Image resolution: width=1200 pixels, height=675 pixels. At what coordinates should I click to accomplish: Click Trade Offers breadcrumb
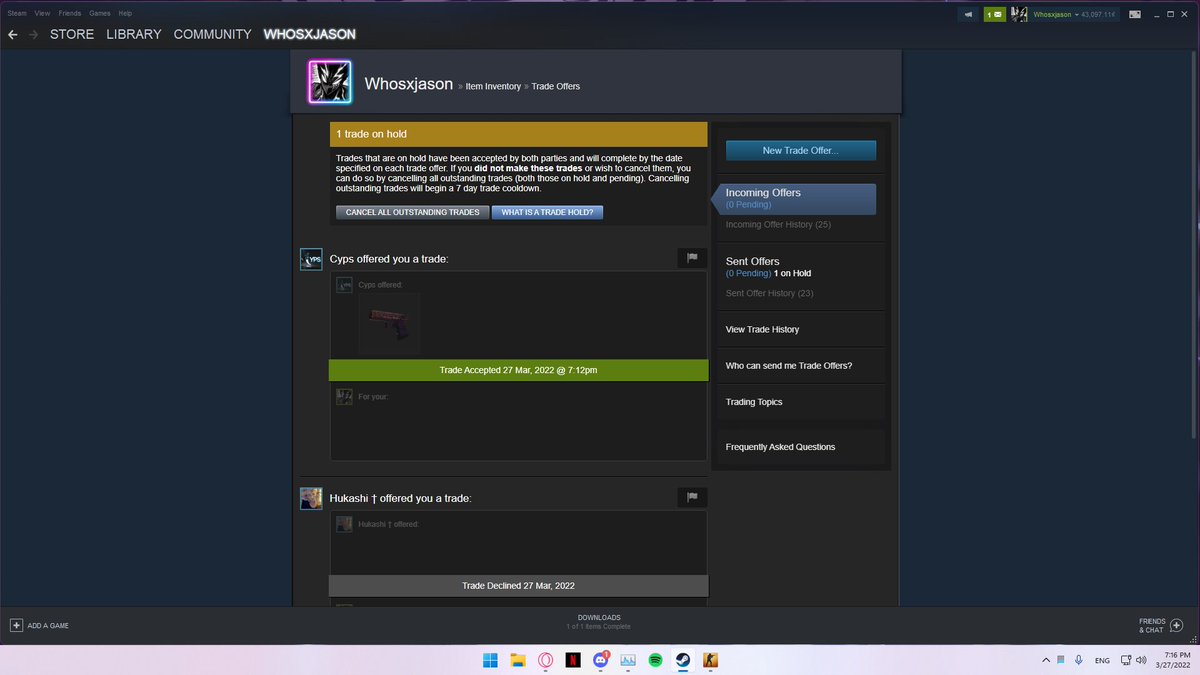click(x=555, y=86)
